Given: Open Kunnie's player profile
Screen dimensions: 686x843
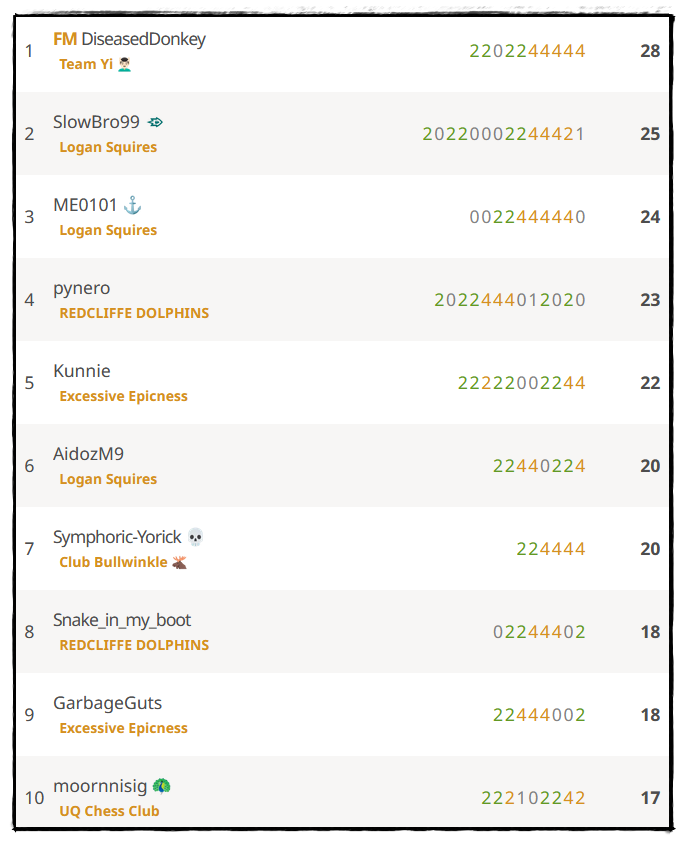Looking at the screenshot, I should (82, 371).
